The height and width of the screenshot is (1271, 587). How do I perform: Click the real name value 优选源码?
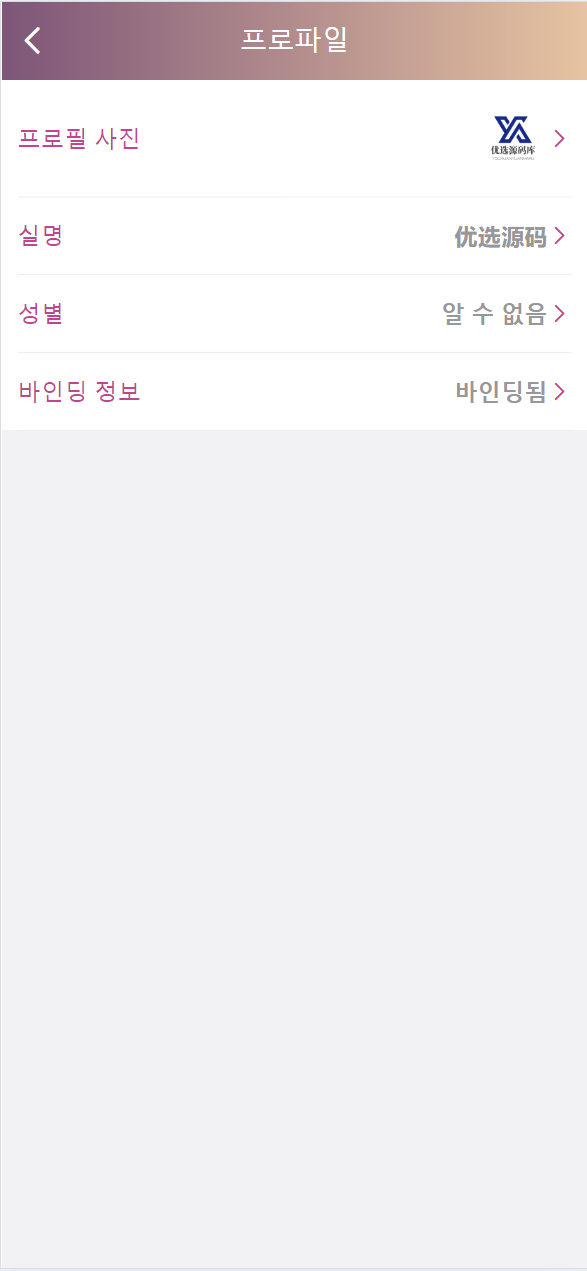(500, 237)
